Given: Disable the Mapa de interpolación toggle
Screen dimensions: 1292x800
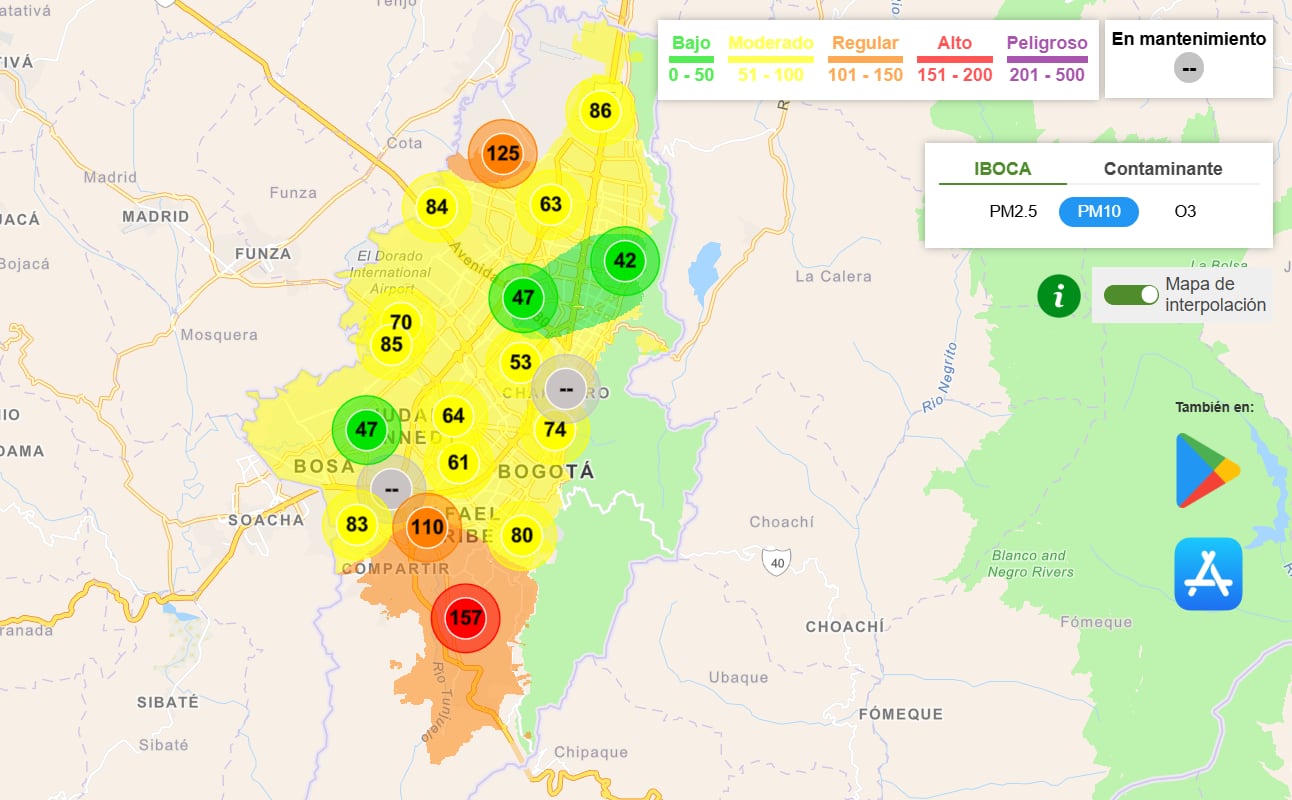Looking at the screenshot, I should tap(1131, 297).
